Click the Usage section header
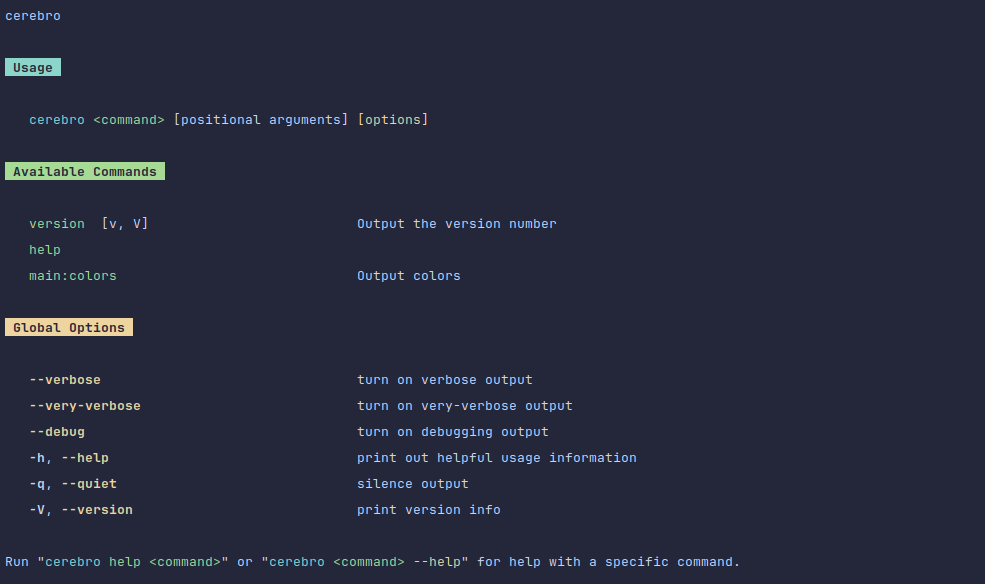 point(33,68)
